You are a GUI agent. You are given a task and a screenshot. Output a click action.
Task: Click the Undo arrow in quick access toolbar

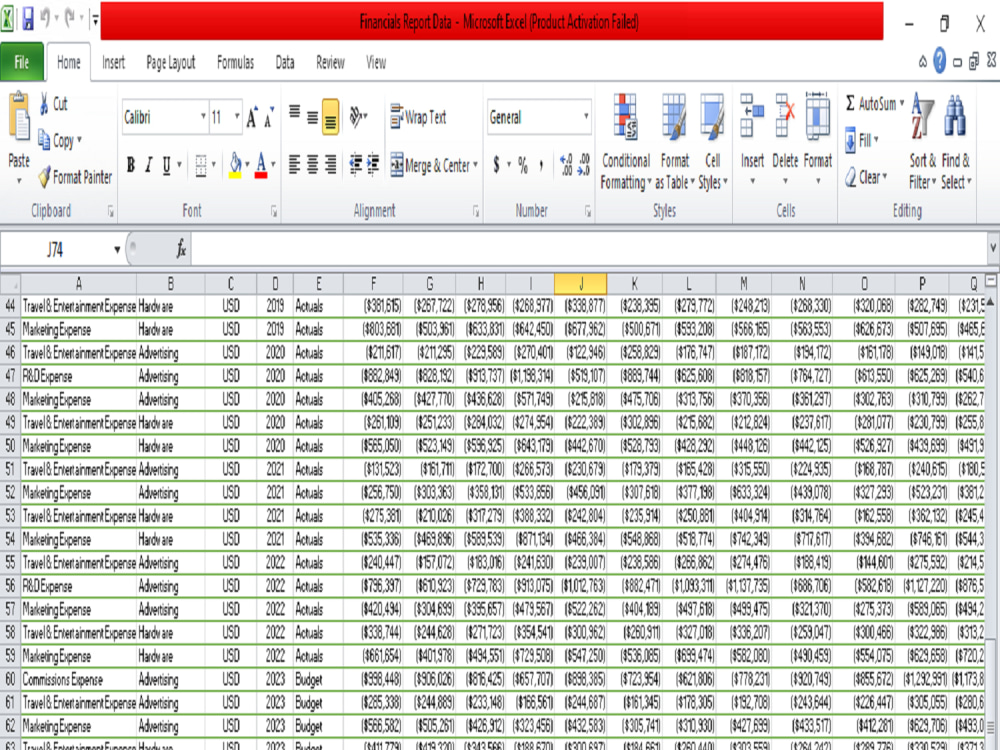tap(46, 18)
